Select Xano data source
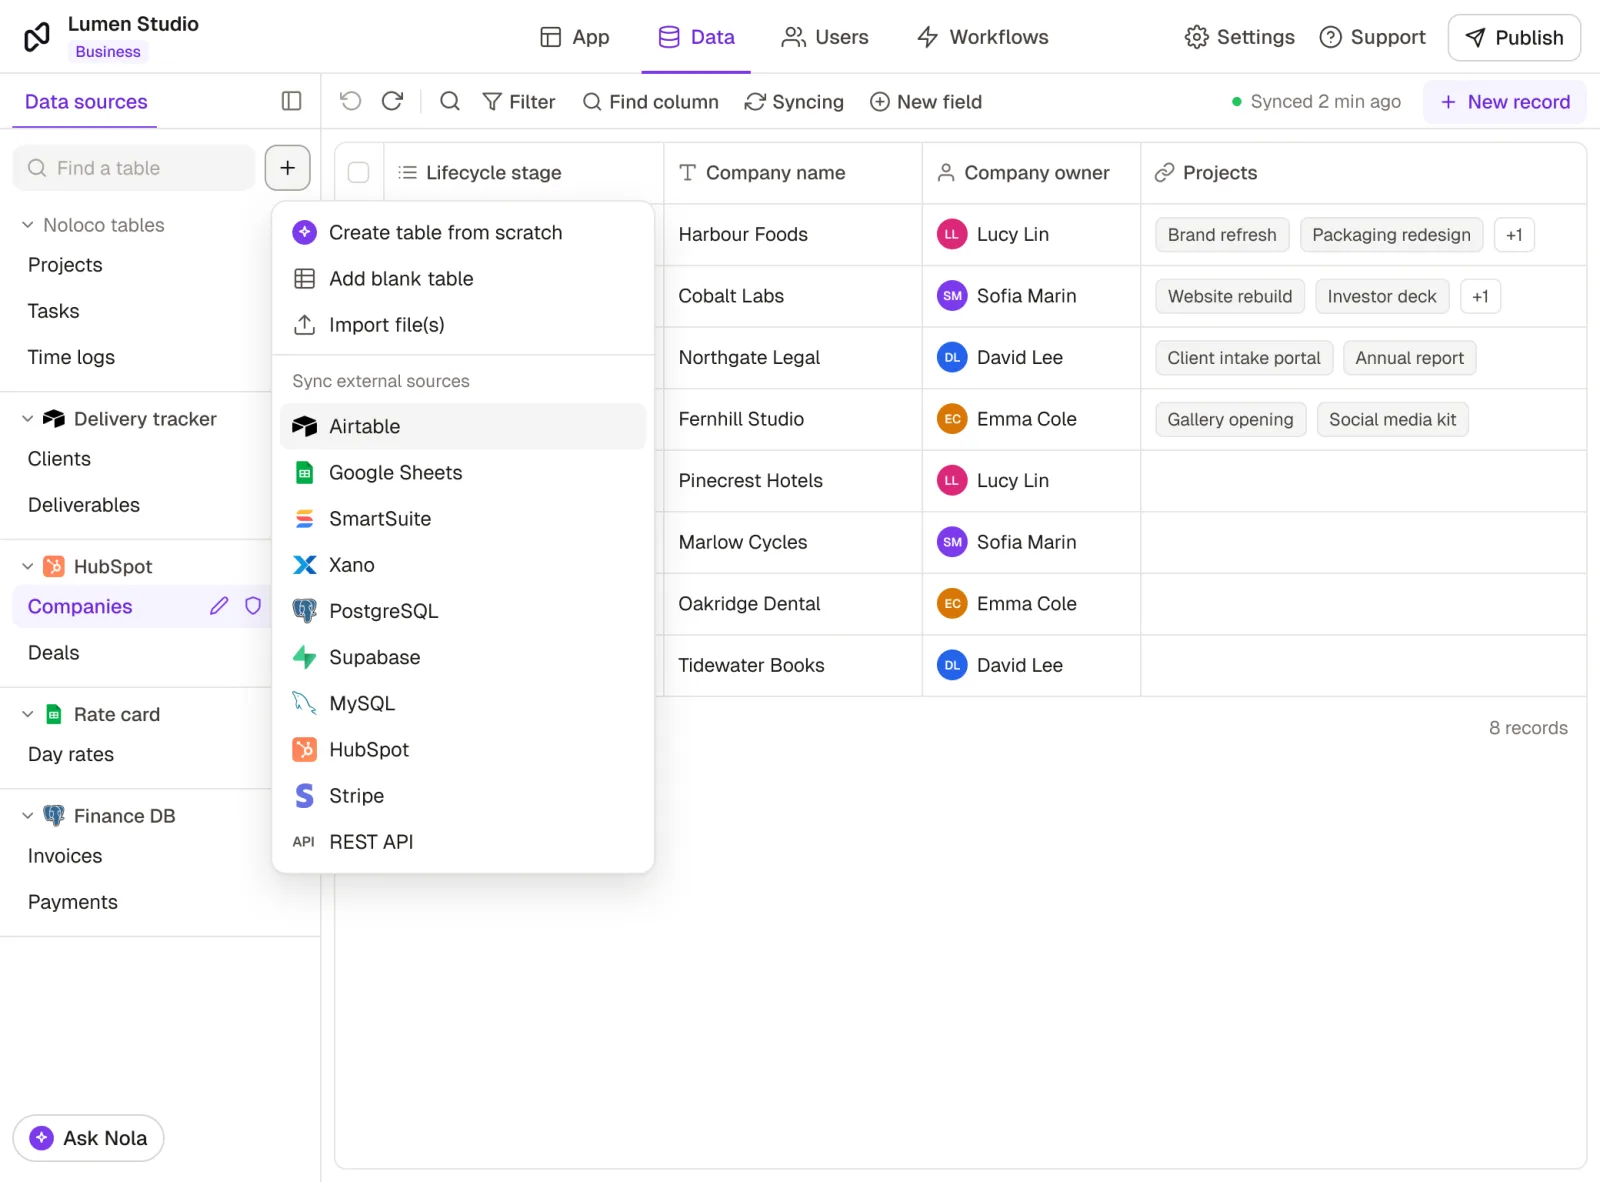 [x=463, y=565]
